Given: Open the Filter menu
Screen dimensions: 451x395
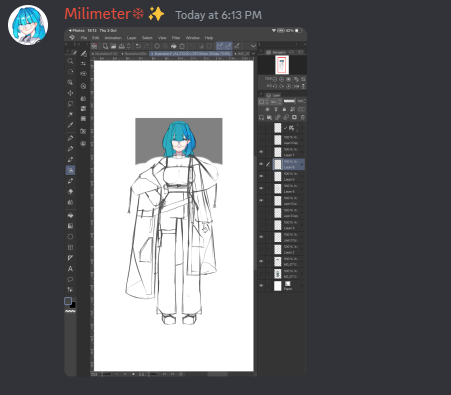Looking at the screenshot, I should click(176, 38).
